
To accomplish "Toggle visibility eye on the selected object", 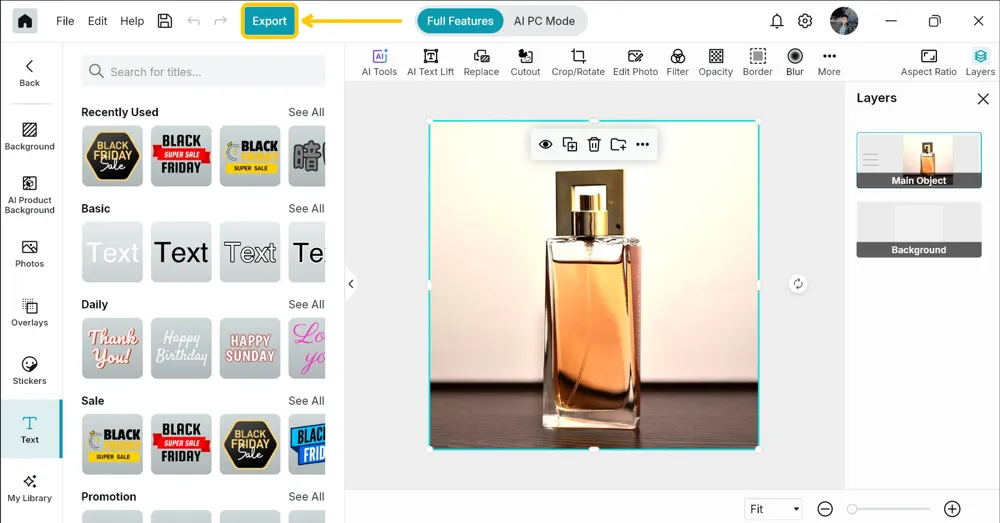I will pyautogui.click(x=545, y=145).
